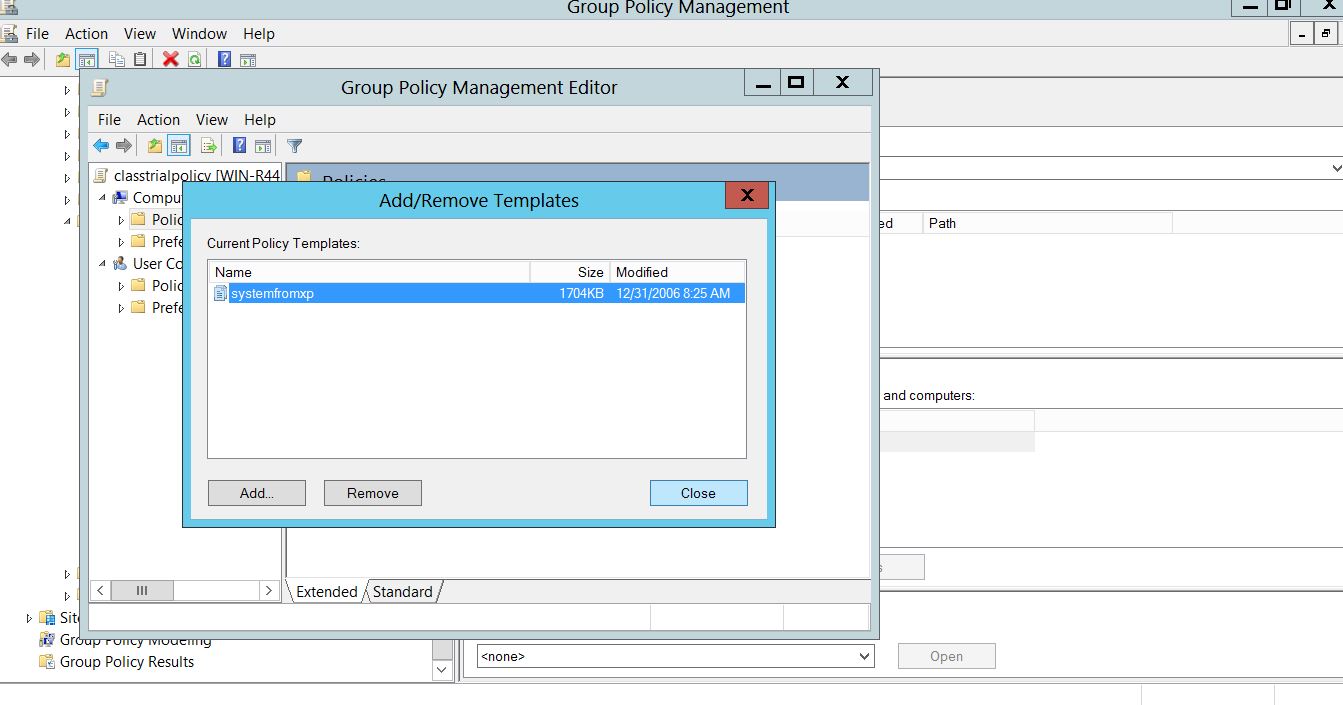Viewport: 1343px width, 705px height.
Task: Click the blue Help icon in Editor toolbar
Action: click(240, 146)
